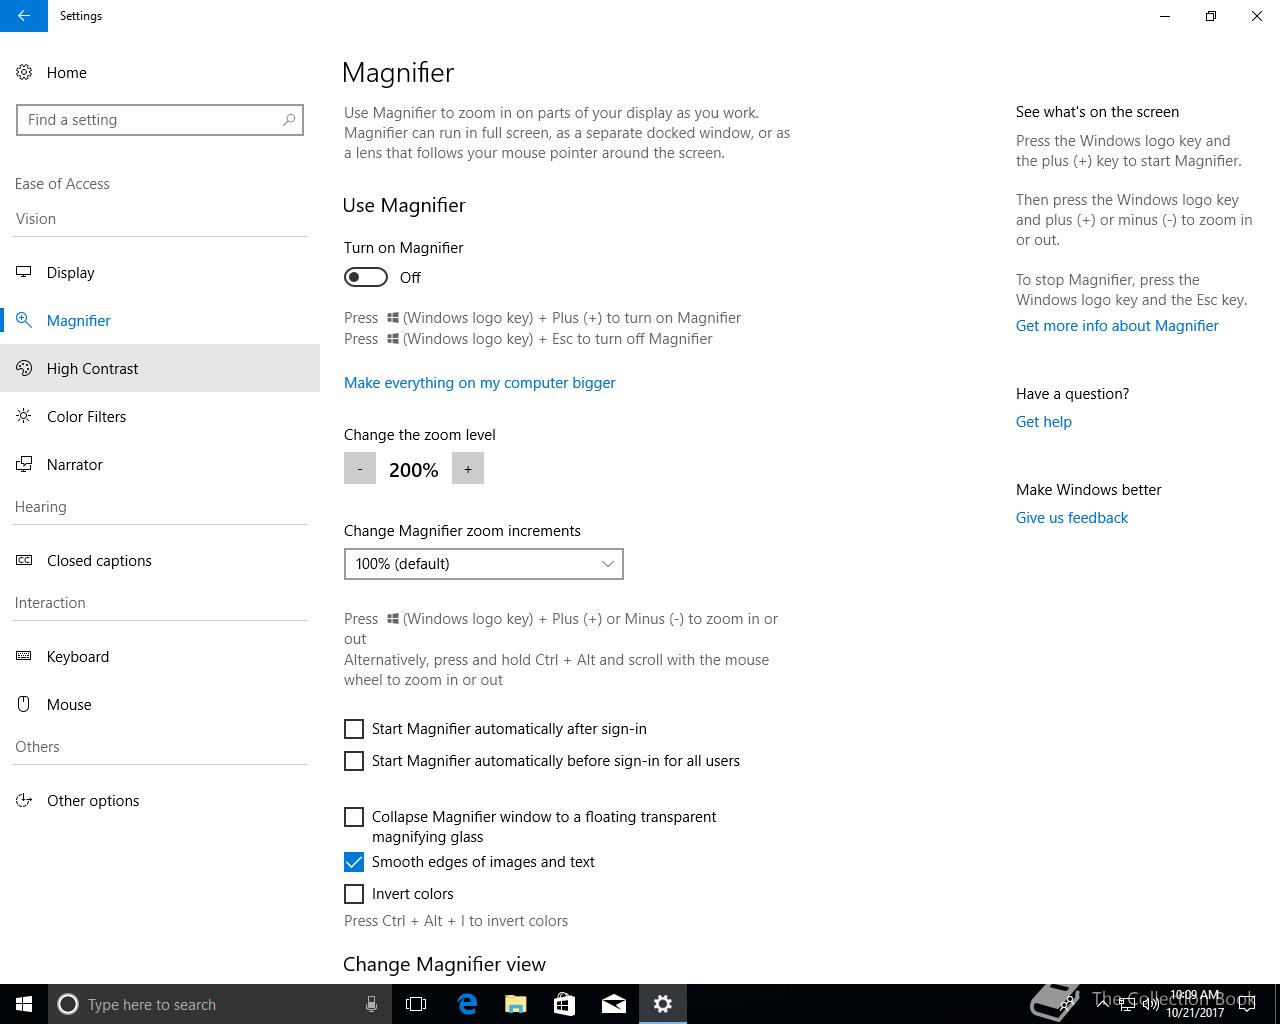Click the volume speaker icon in tray
The width and height of the screenshot is (1280, 1024).
[1151, 1004]
